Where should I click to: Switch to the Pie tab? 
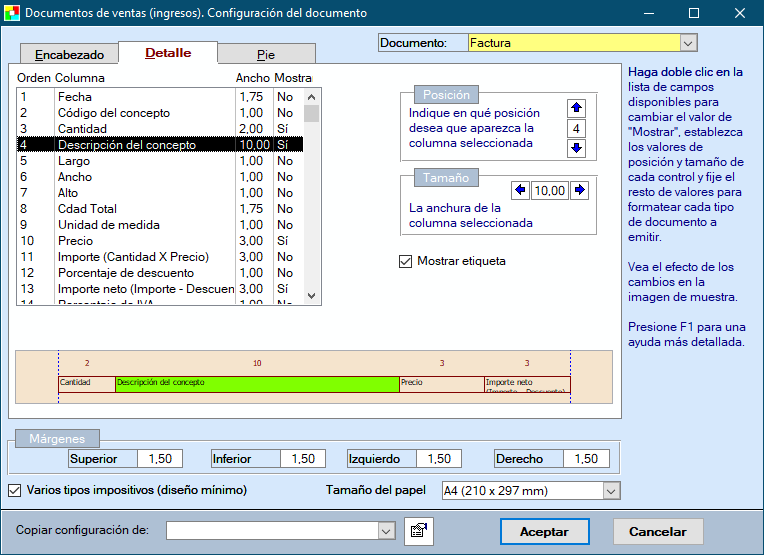click(x=265, y=55)
